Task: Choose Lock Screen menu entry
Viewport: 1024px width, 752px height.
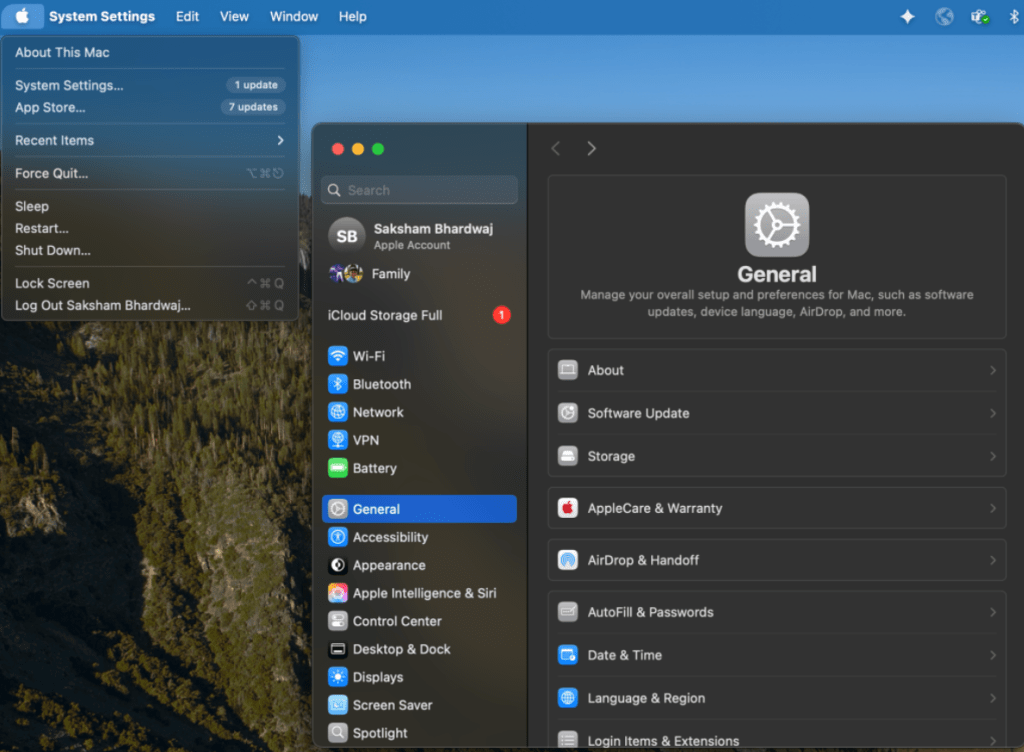Action: 150,283
